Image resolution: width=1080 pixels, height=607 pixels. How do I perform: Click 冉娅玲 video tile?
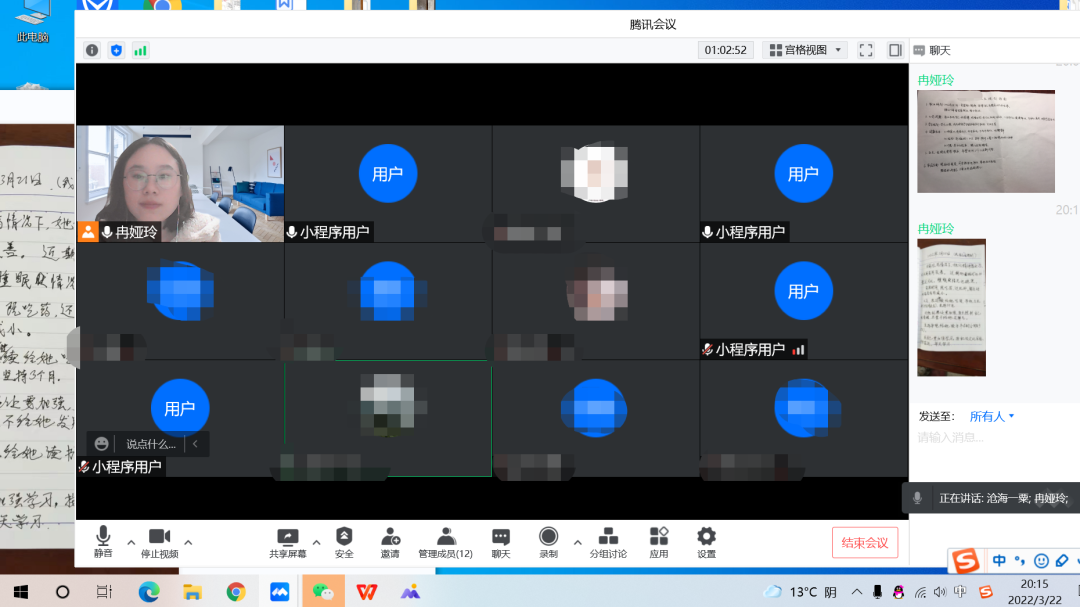point(180,183)
